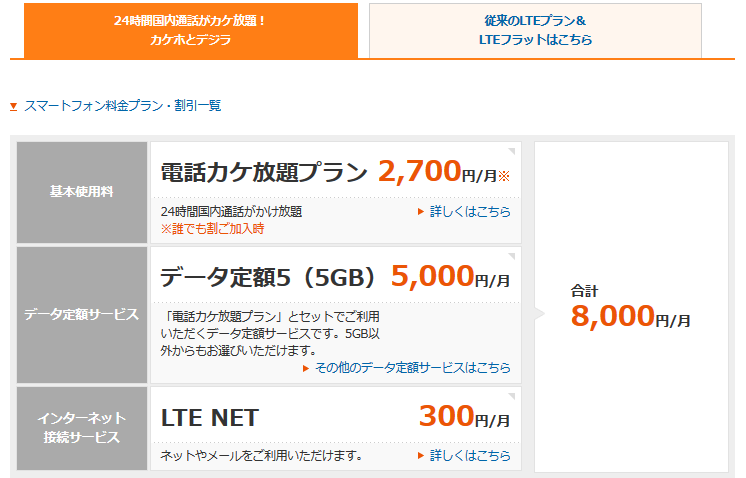Click corner triangle on データ定額5 box
The image size is (746, 478).
pyautogui.click(x=512, y=256)
